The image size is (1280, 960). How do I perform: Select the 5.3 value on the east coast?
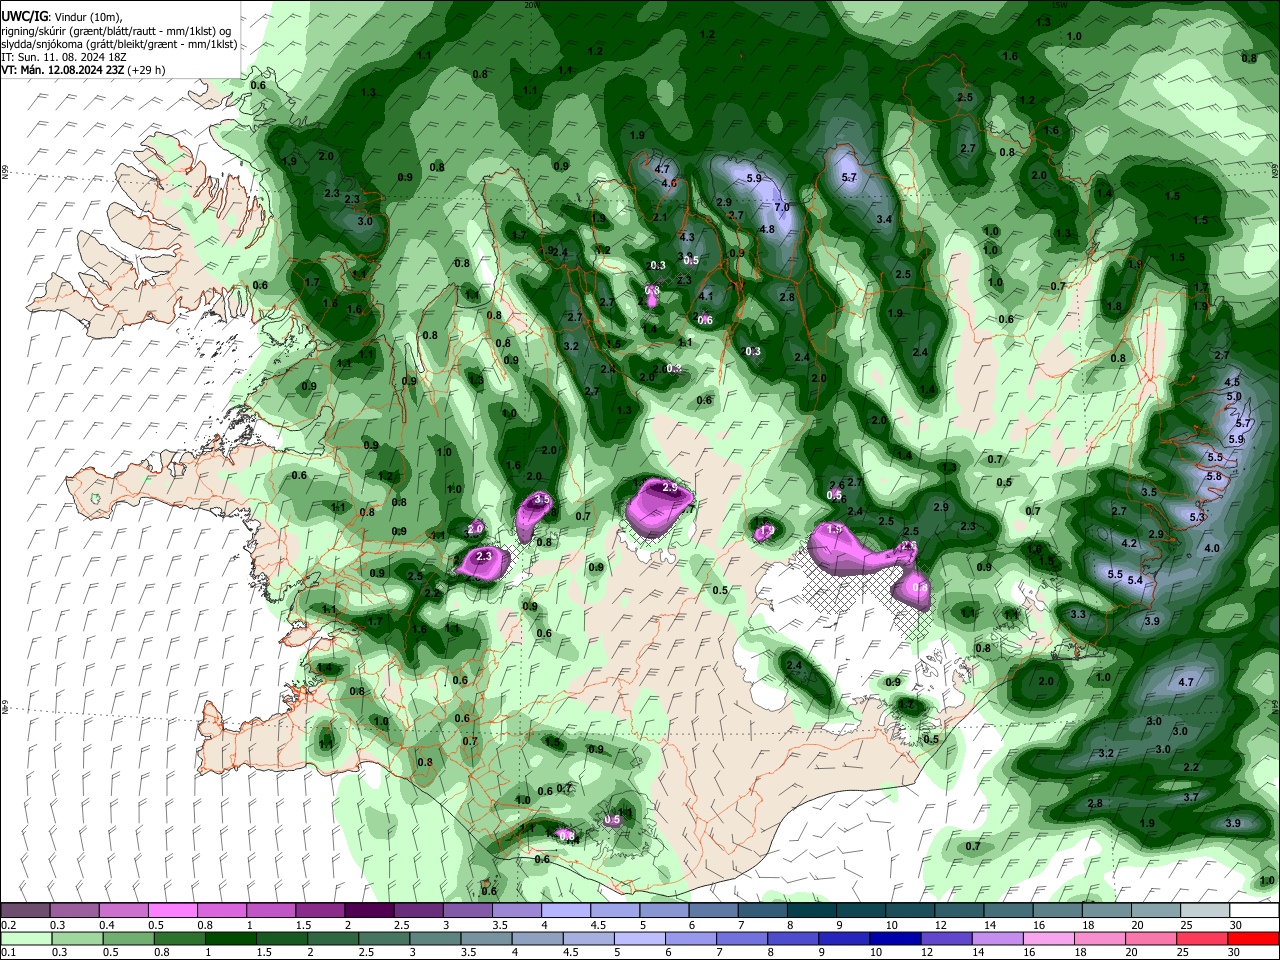pyautogui.click(x=1198, y=517)
